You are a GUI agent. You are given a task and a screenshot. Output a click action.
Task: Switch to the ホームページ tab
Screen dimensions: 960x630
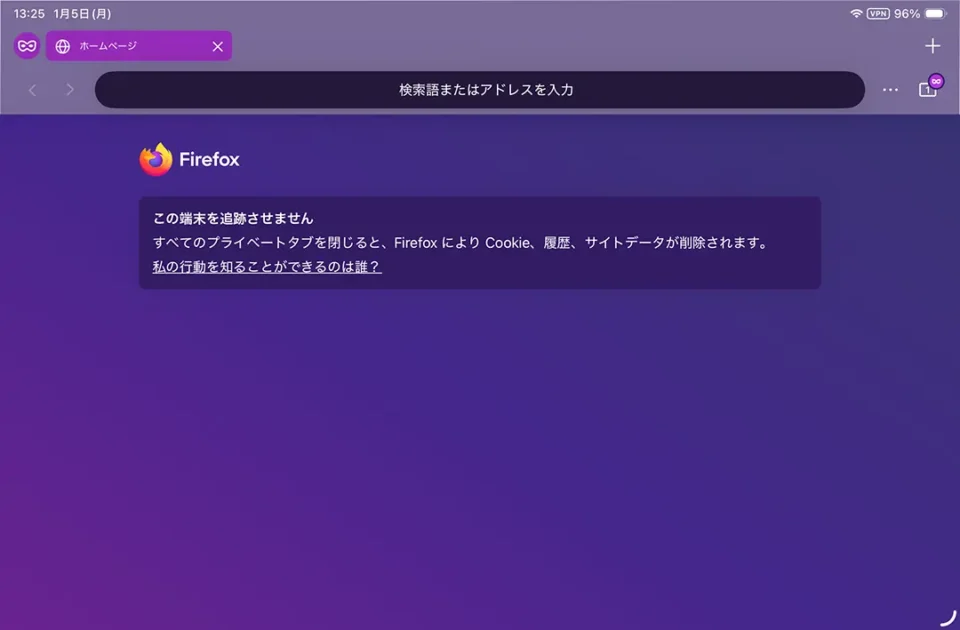click(120, 46)
